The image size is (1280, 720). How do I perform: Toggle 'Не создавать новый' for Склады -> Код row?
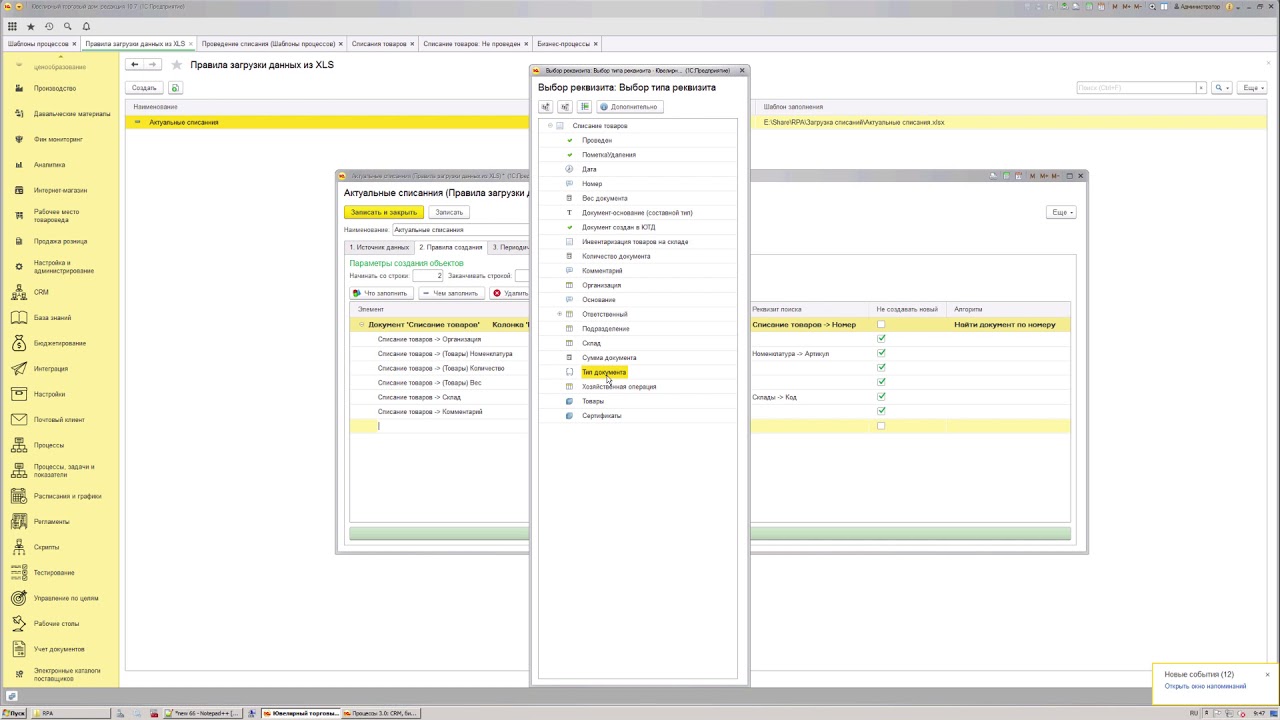881,397
